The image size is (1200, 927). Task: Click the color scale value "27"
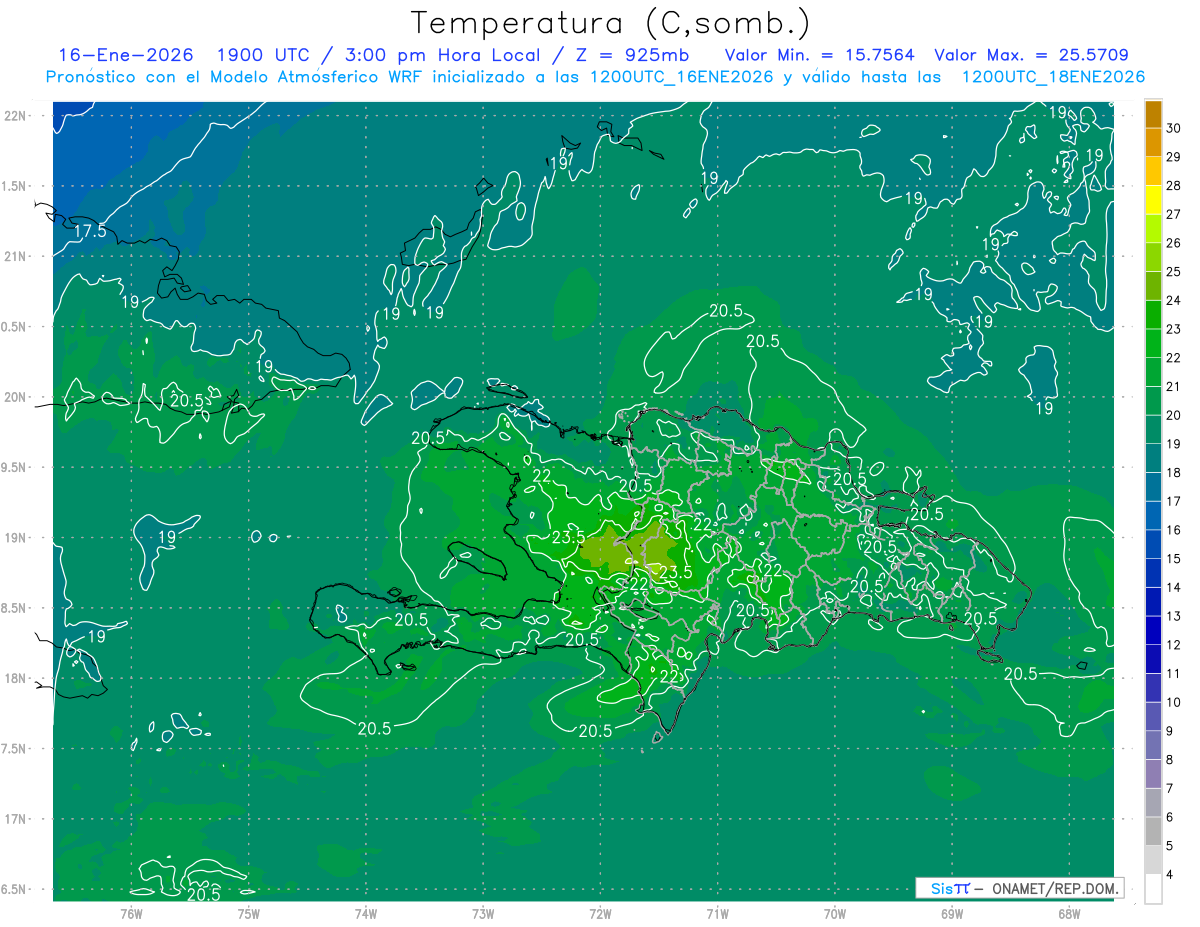(1173, 214)
